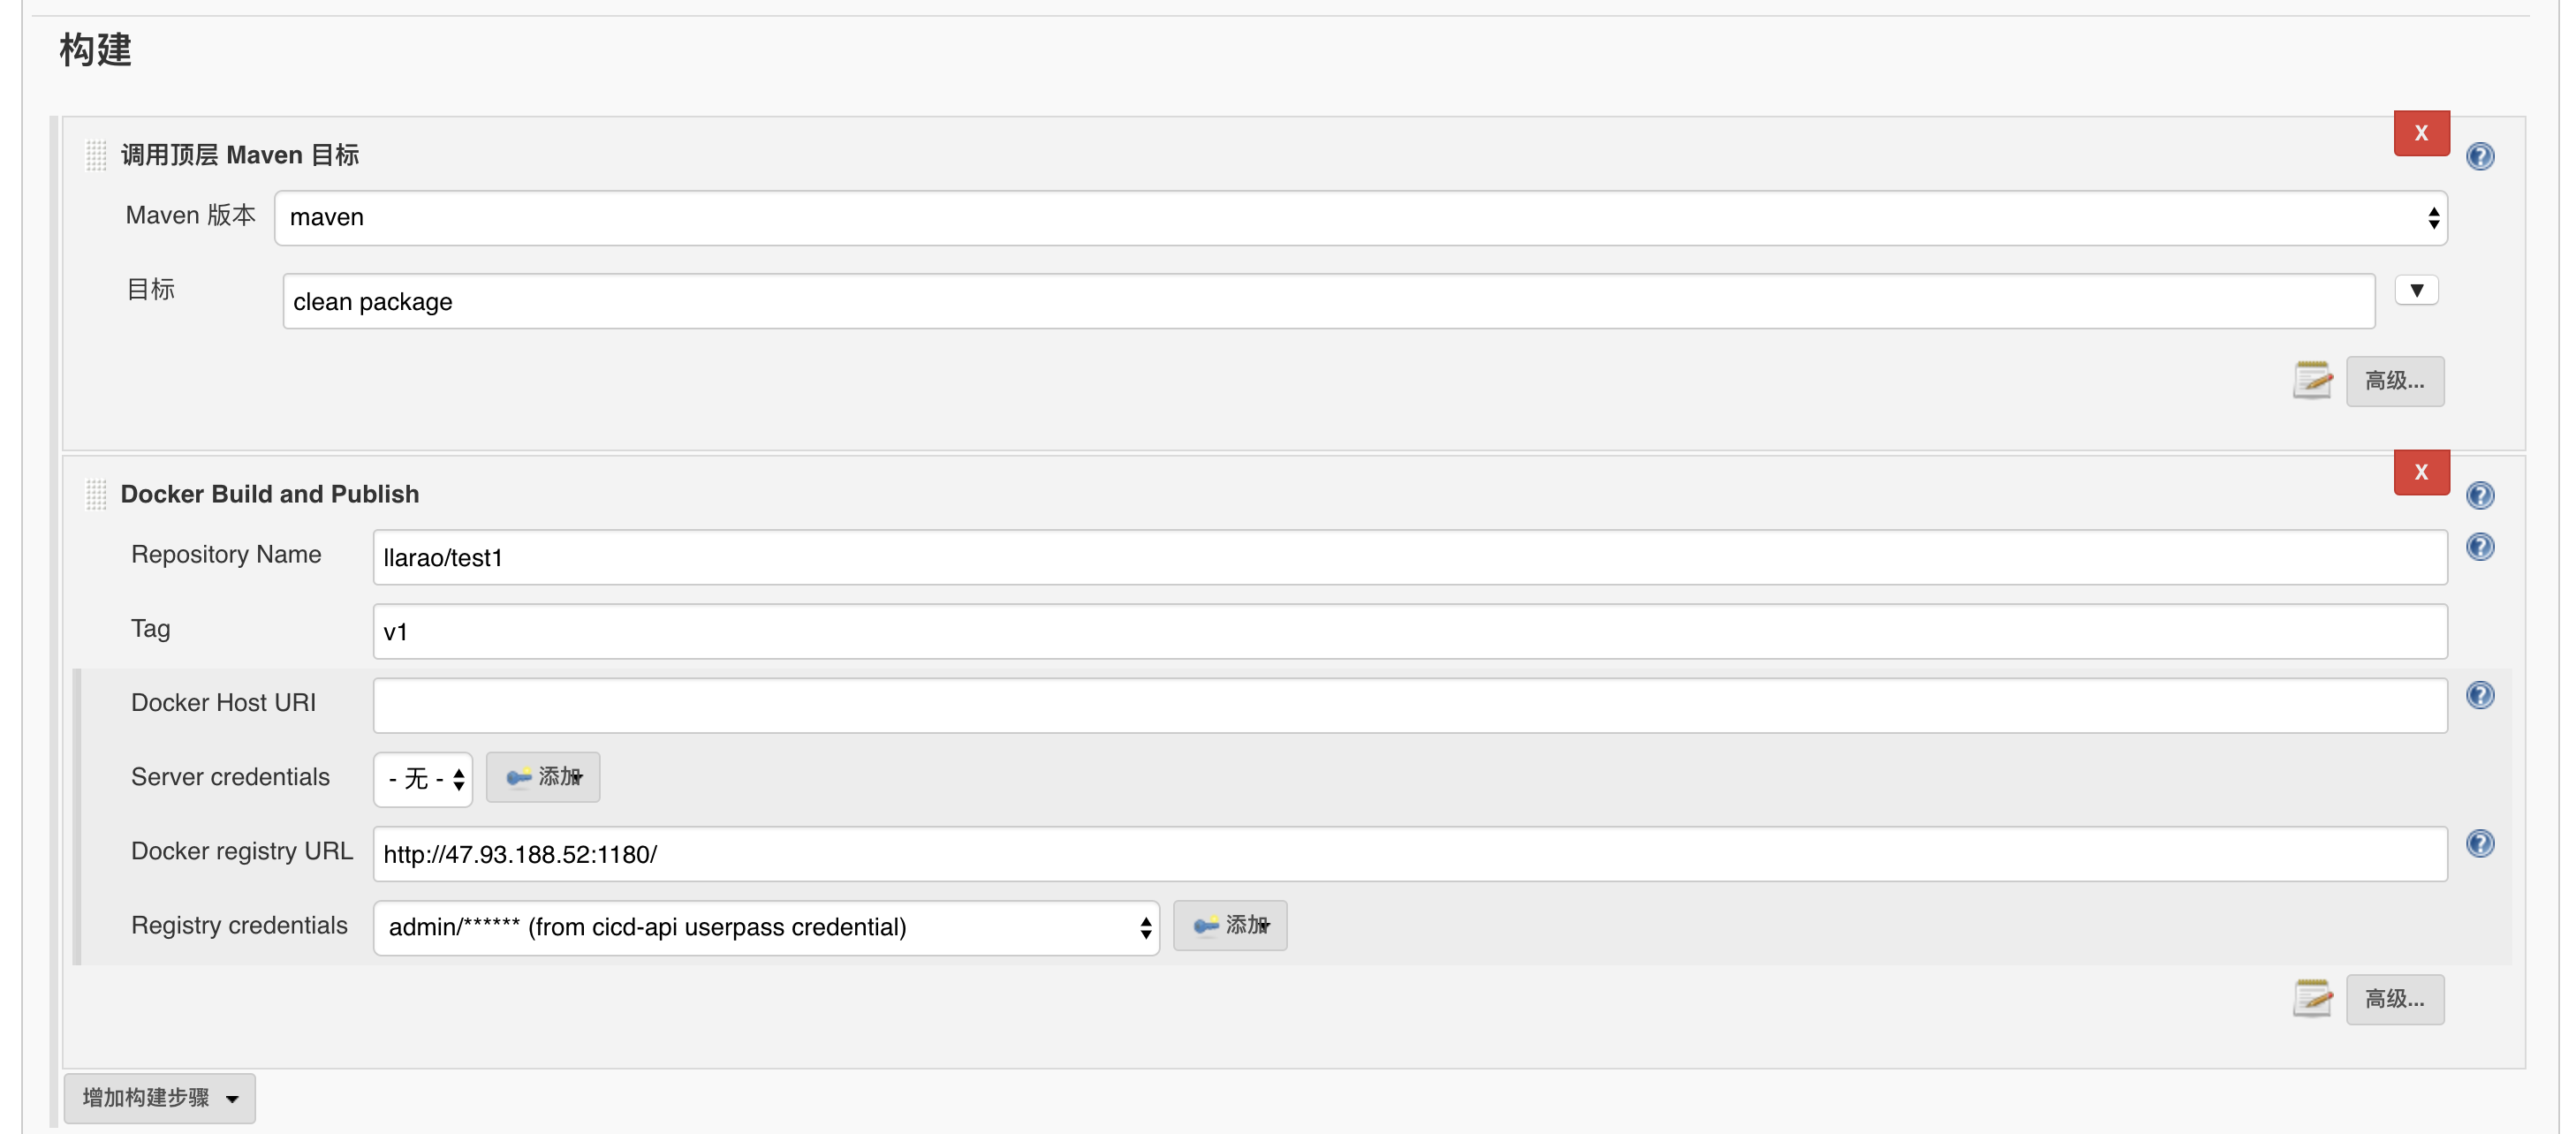
Task: Open help beside Repository Name field
Action: (2480, 547)
